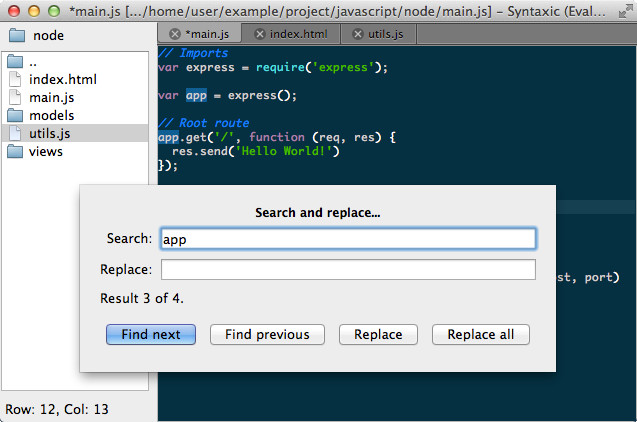Click the '// Imports' comment line
This screenshot has width=637, height=422.
point(193,53)
